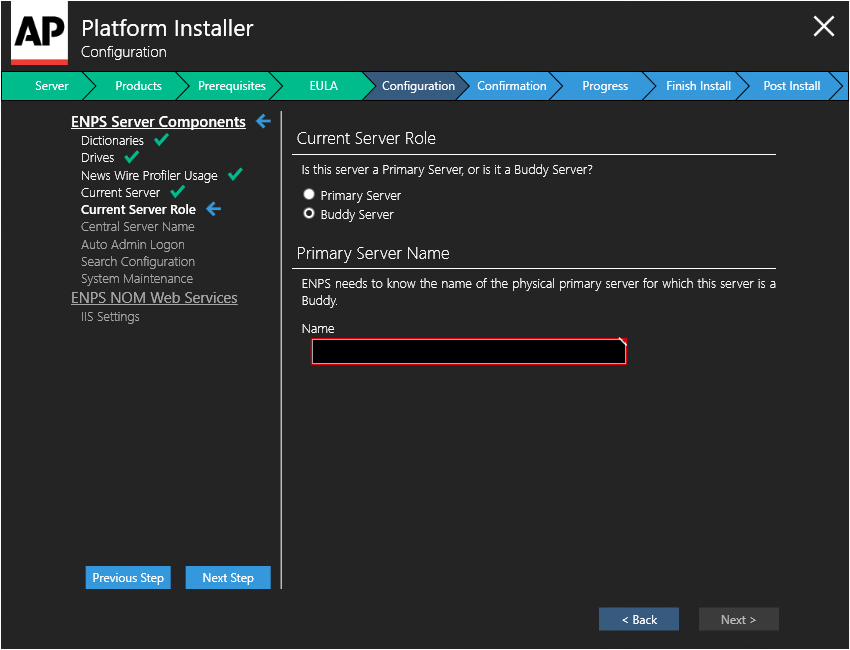Select the Buddy Server radio button
Screen dimensions: 850x650
click(309, 214)
